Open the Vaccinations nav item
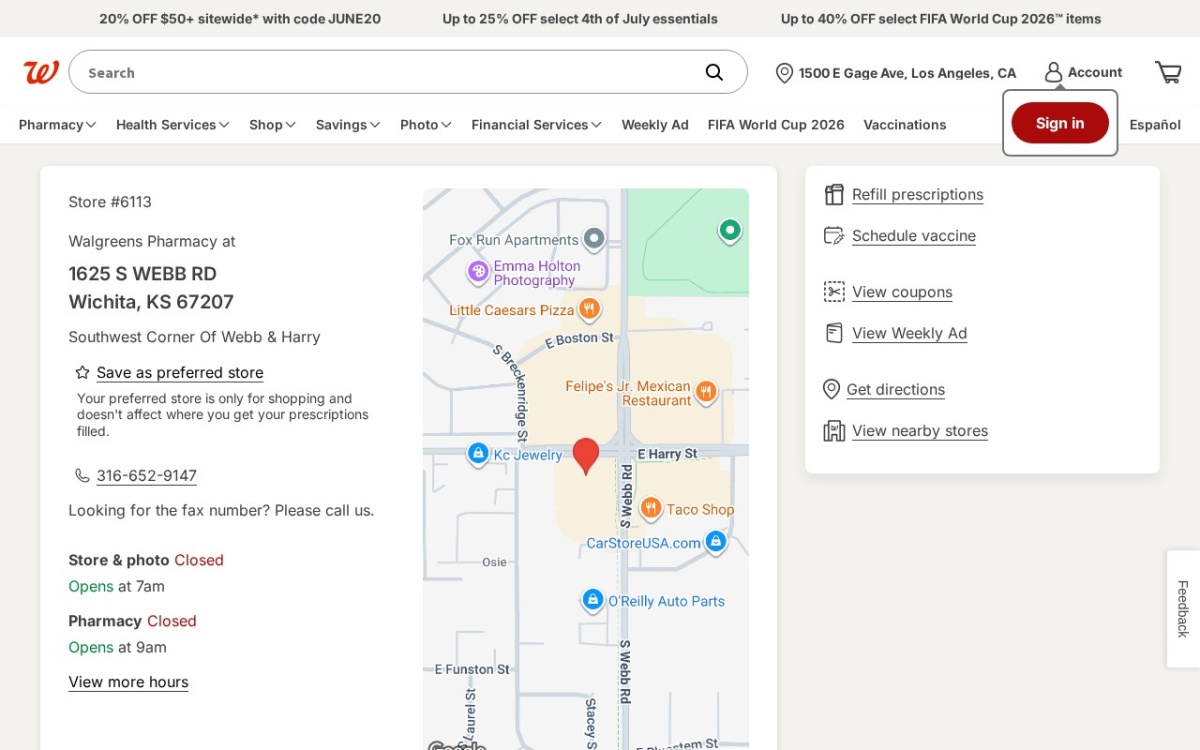This screenshot has height=750, width=1200. tap(905, 125)
